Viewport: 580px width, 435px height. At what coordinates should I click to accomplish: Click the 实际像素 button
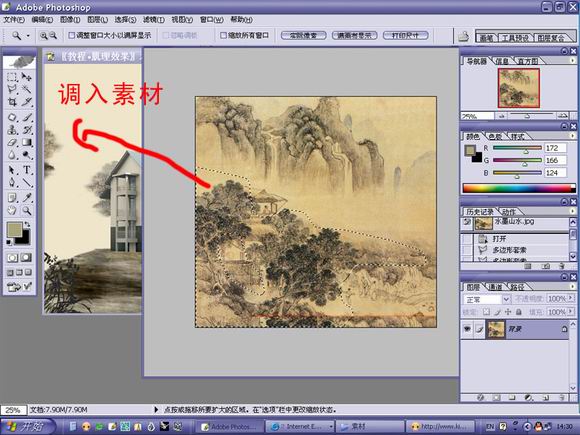(x=303, y=36)
